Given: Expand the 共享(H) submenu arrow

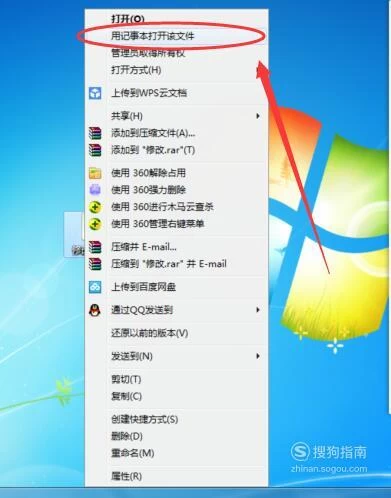Looking at the screenshot, I should click(x=258, y=116).
